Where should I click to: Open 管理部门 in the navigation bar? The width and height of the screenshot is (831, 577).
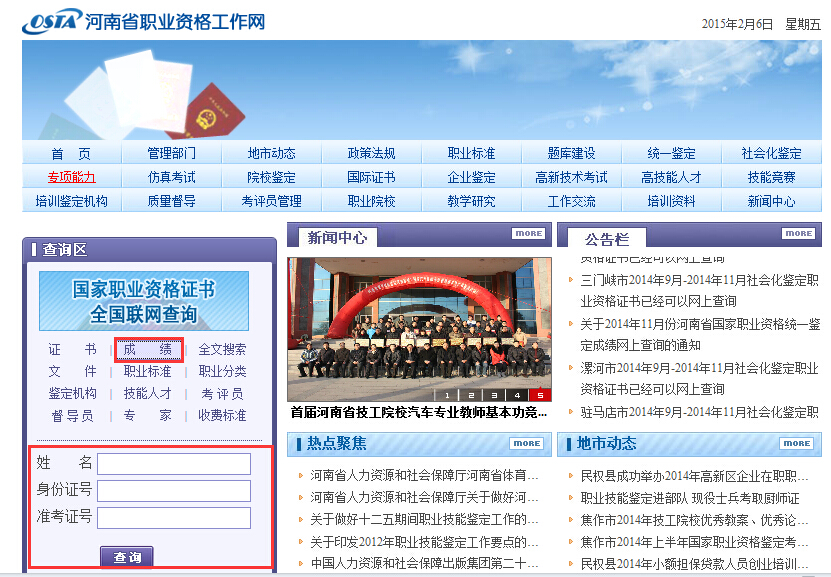pos(171,154)
